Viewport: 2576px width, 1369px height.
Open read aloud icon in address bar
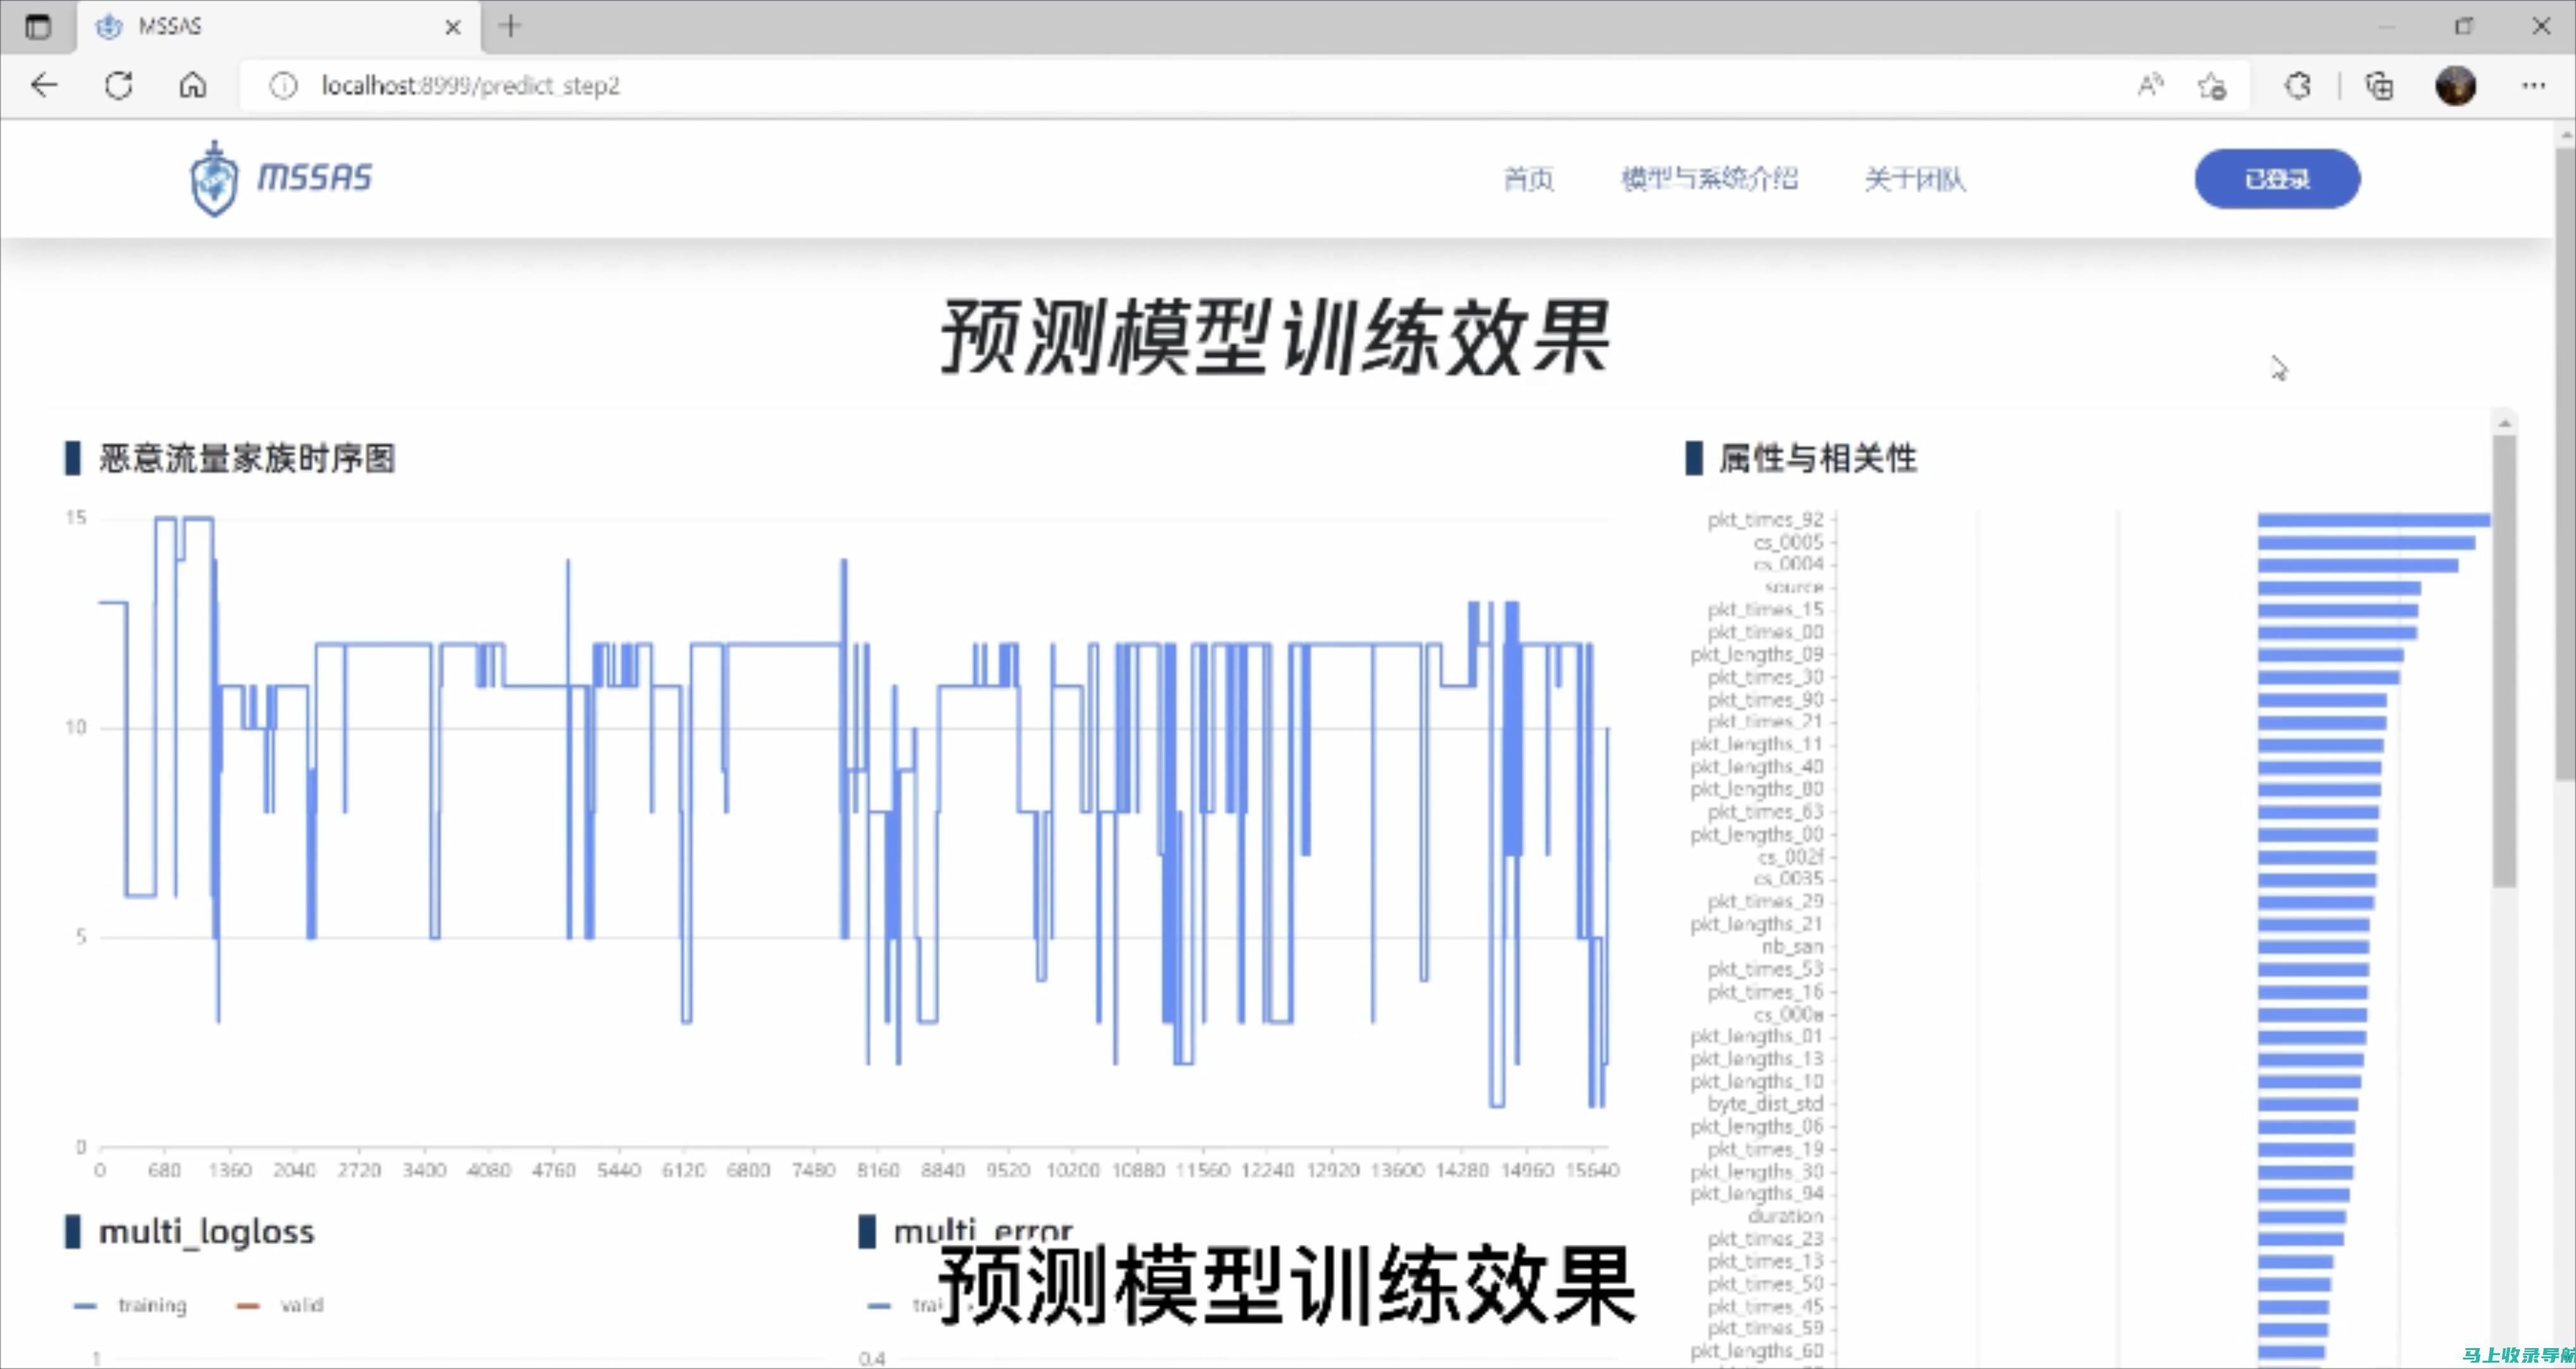pyautogui.click(x=2149, y=86)
